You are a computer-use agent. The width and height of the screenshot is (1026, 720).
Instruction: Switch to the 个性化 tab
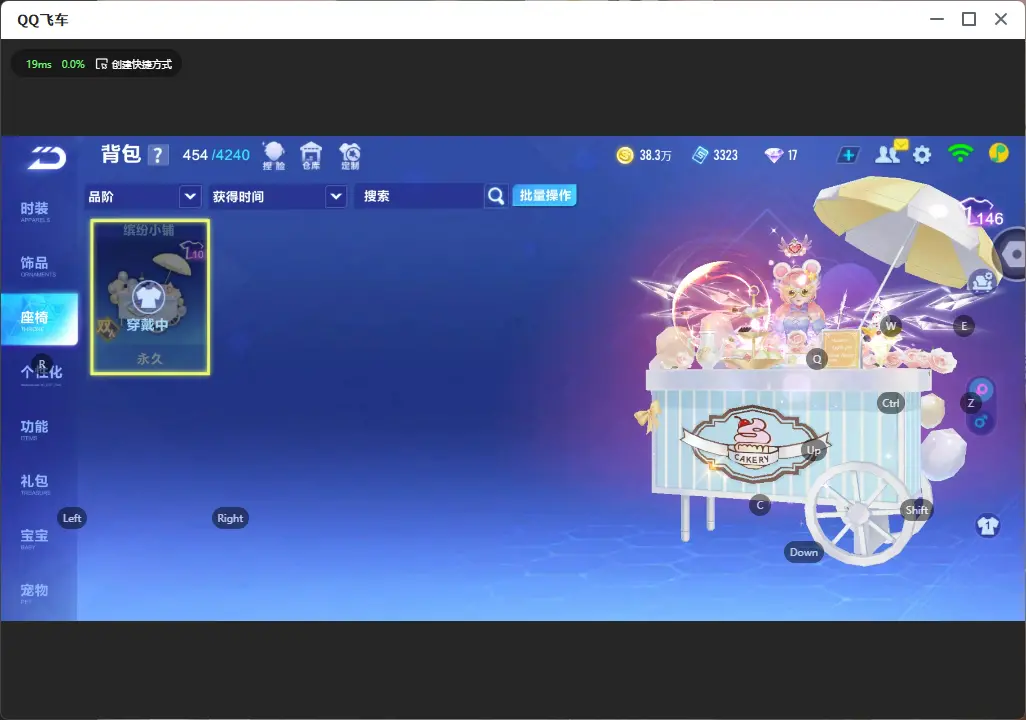41,374
